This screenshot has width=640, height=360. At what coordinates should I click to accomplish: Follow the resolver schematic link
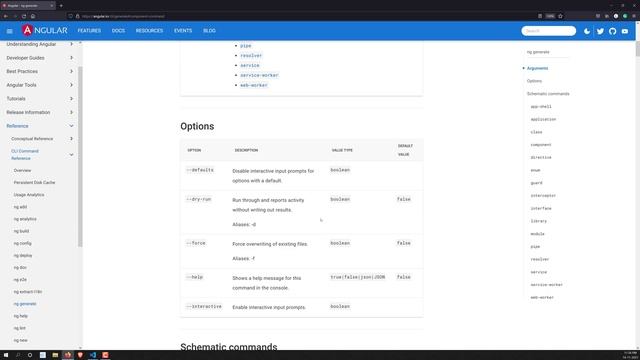(x=251, y=56)
